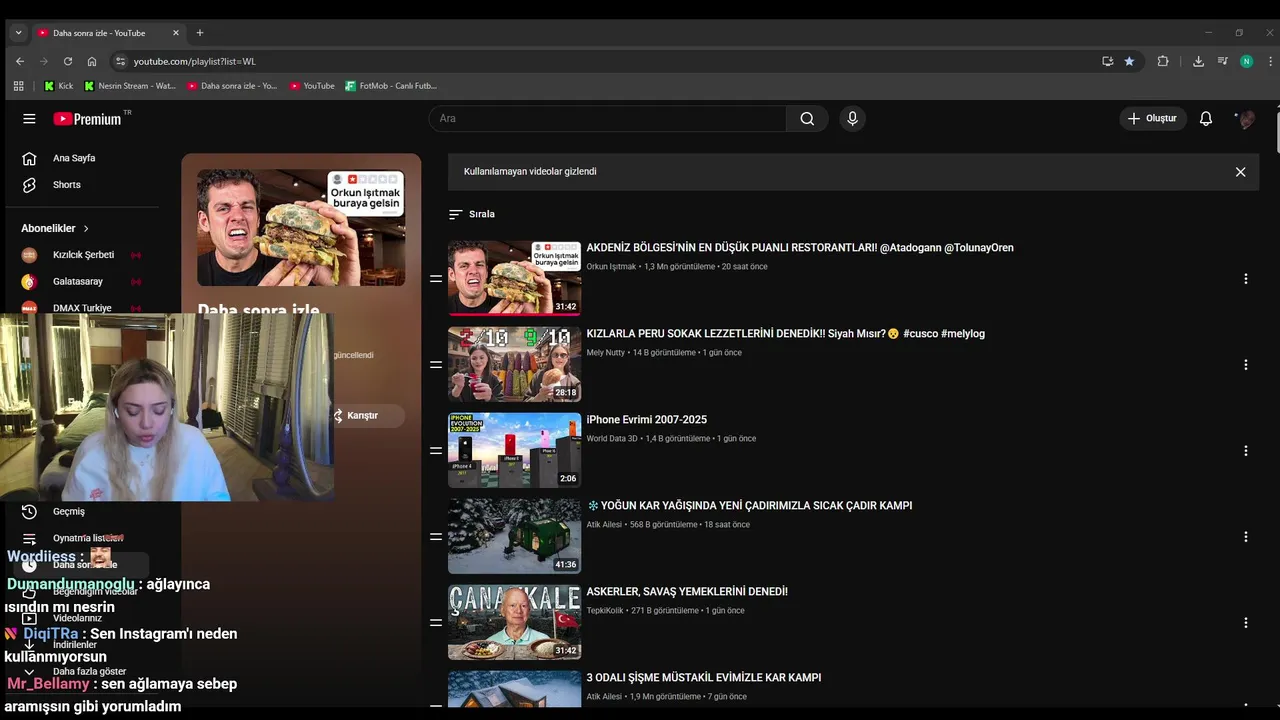
Task: Click reorder handle for ÇADIR KAMPI video
Action: click(x=436, y=537)
